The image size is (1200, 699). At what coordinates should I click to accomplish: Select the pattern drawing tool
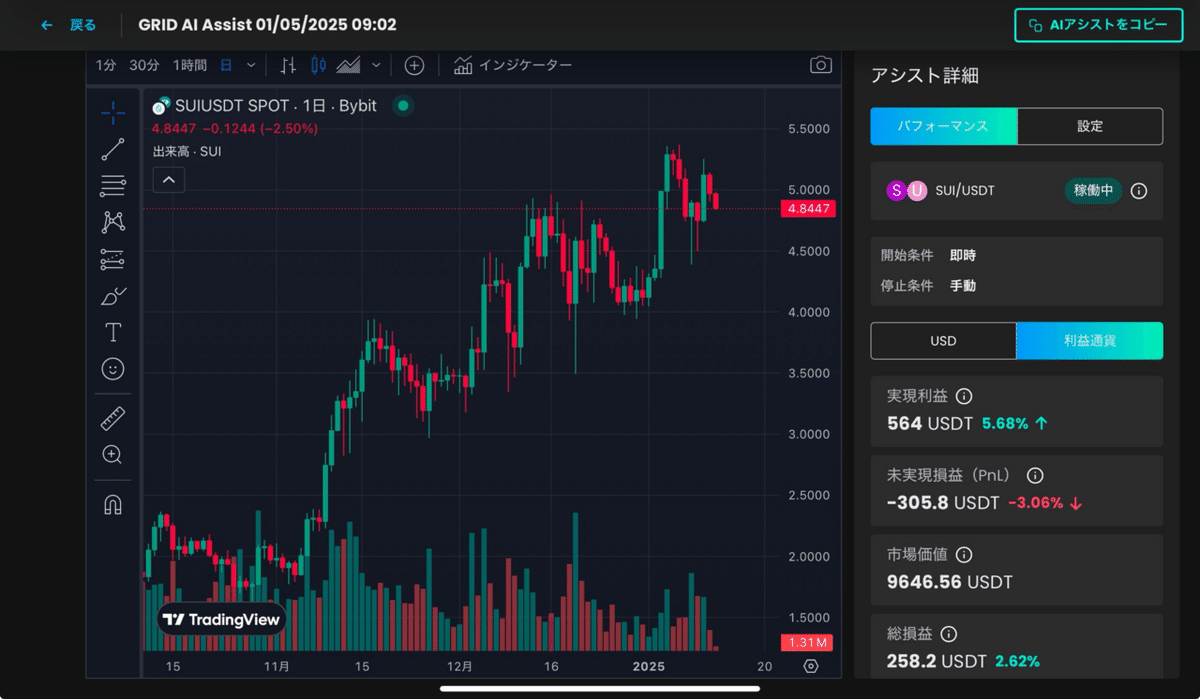[x=113, y=222]
